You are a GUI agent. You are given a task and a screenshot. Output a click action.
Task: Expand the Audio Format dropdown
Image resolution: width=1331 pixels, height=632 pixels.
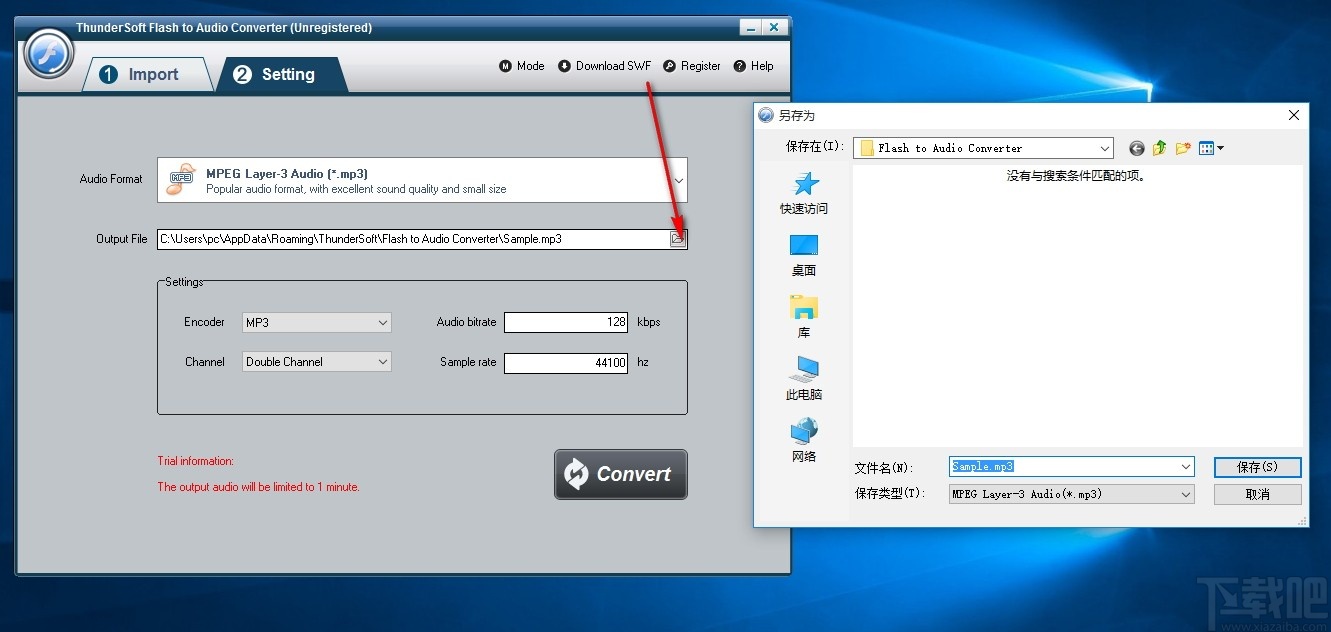(678, 179)
